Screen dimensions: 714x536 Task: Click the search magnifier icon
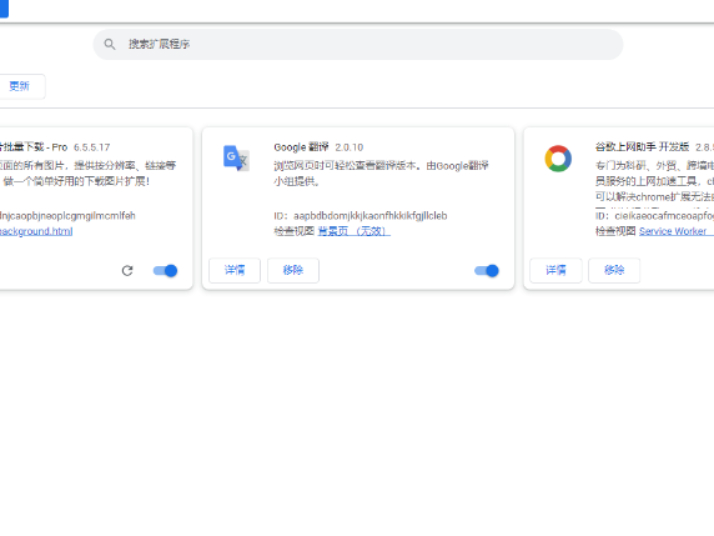pos(109,44)
